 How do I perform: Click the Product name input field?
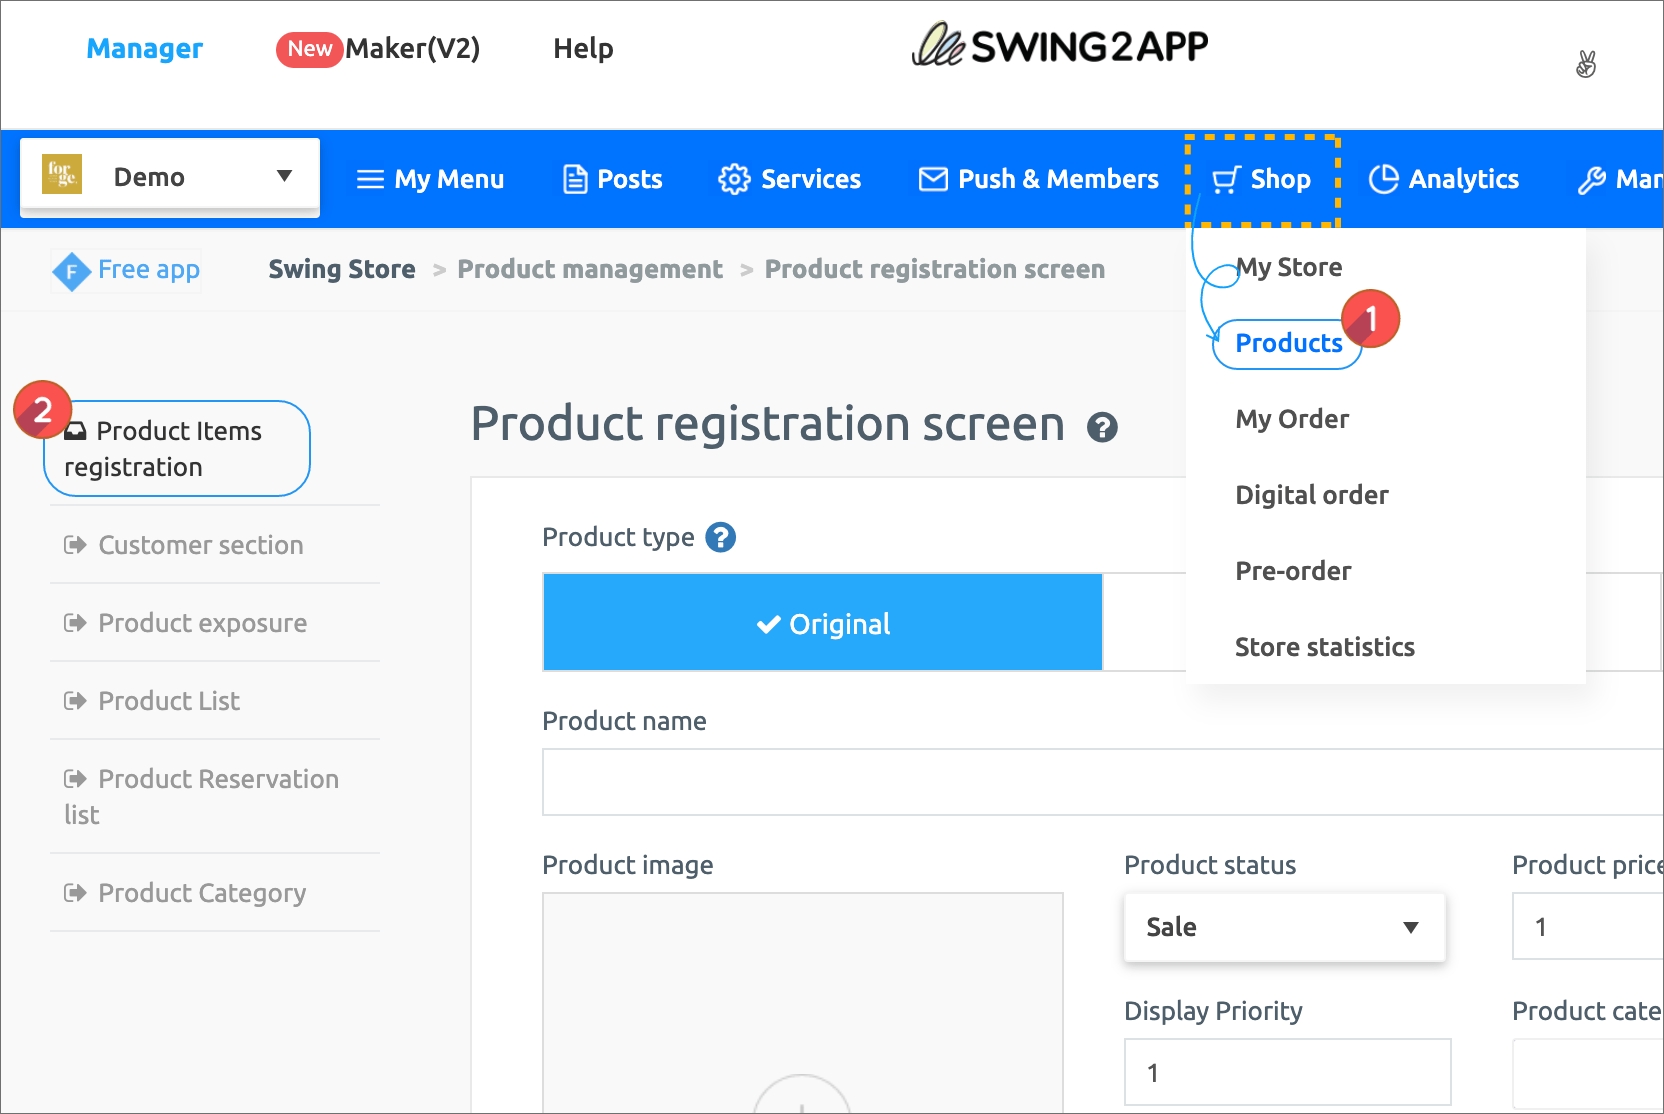pos(1102,782)
